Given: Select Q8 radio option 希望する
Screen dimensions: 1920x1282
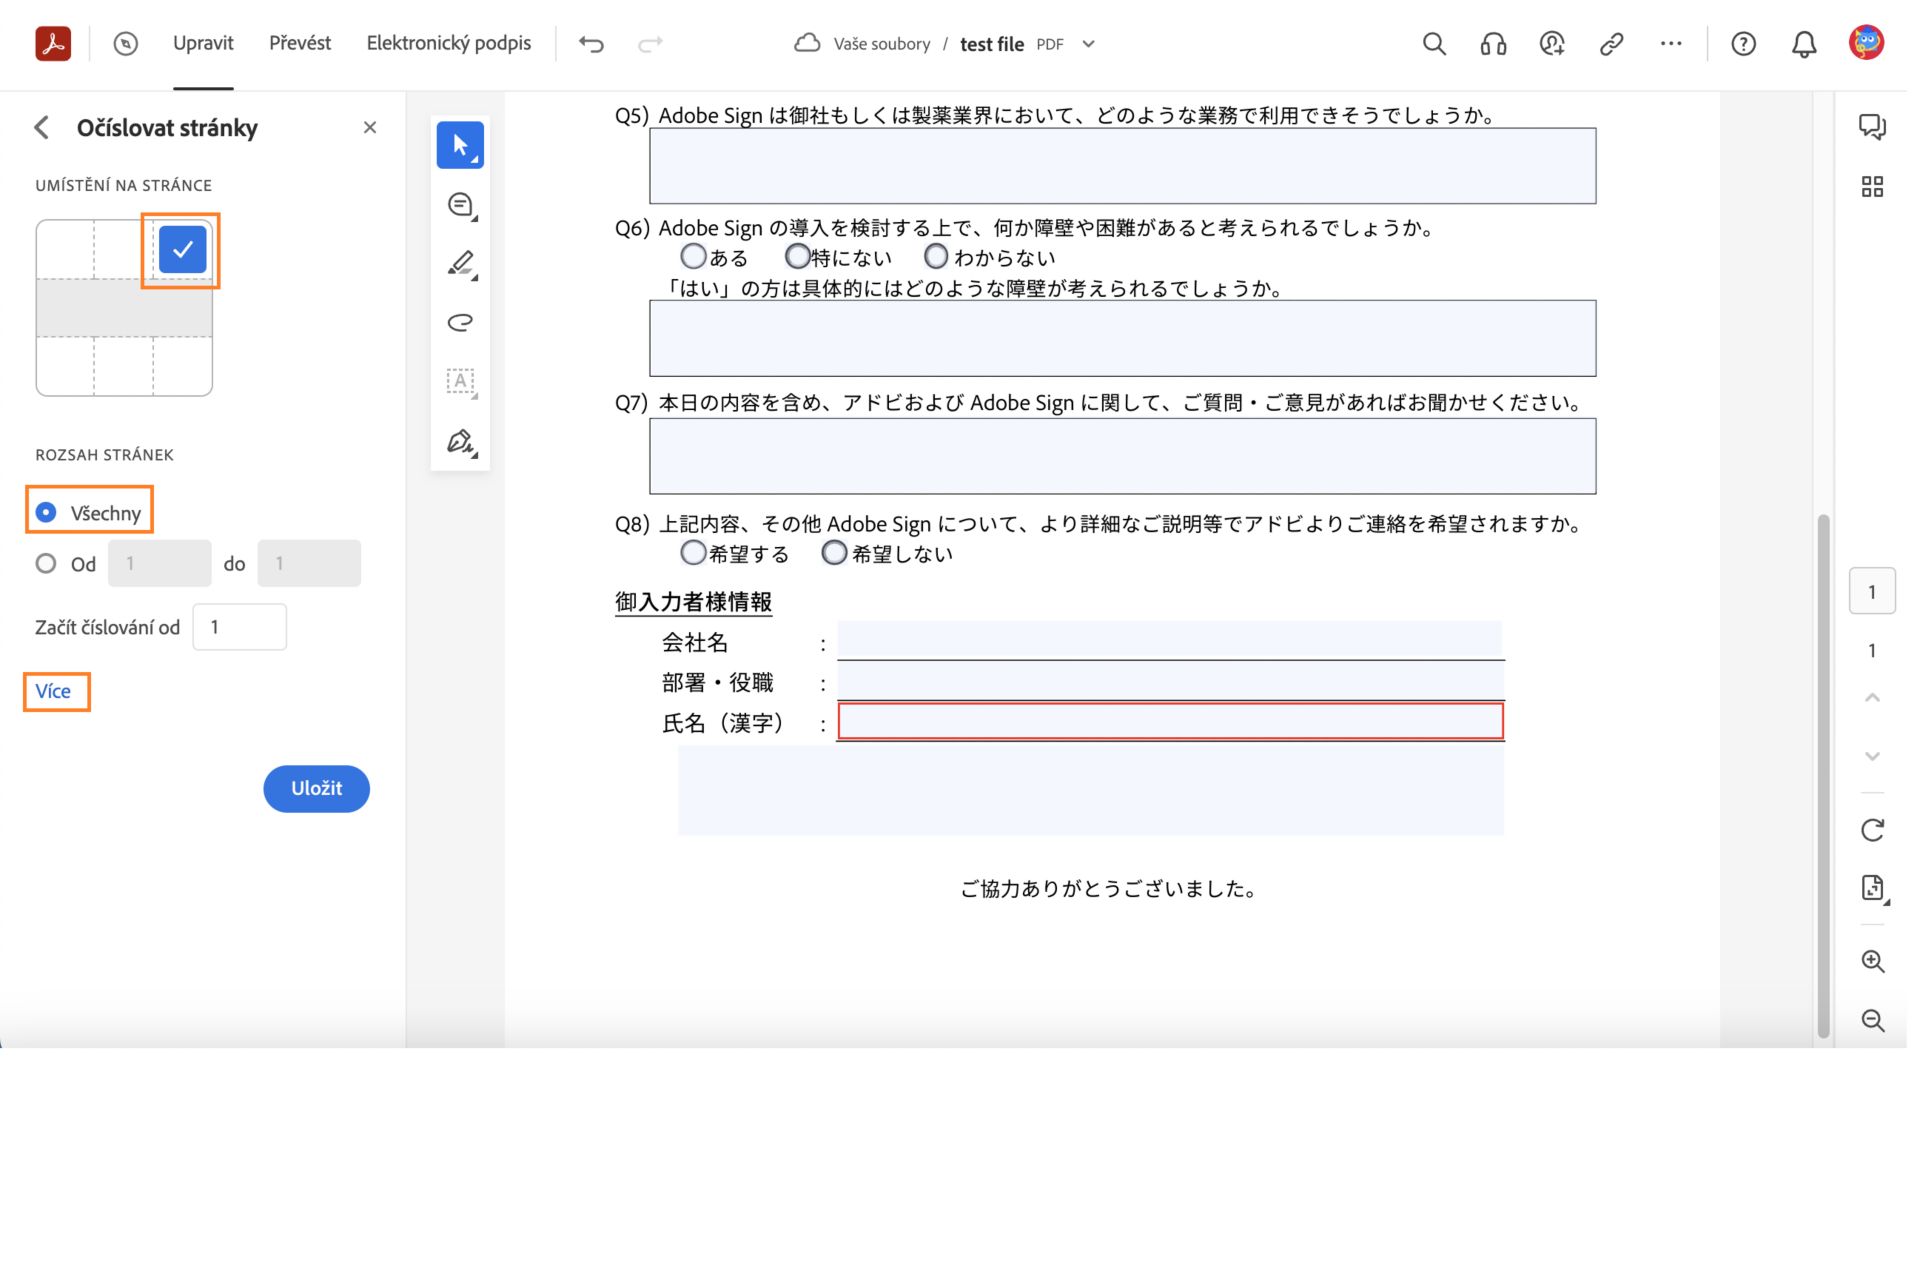Looking at the screenshot, I should (694, 553).
